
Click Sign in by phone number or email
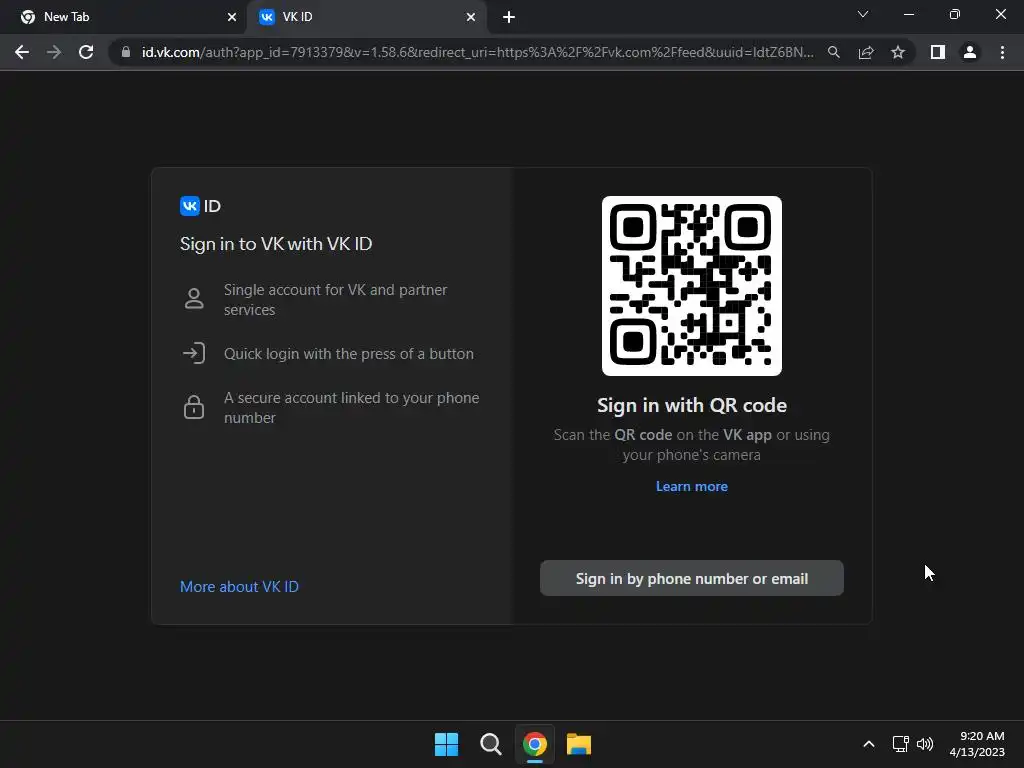692,578
